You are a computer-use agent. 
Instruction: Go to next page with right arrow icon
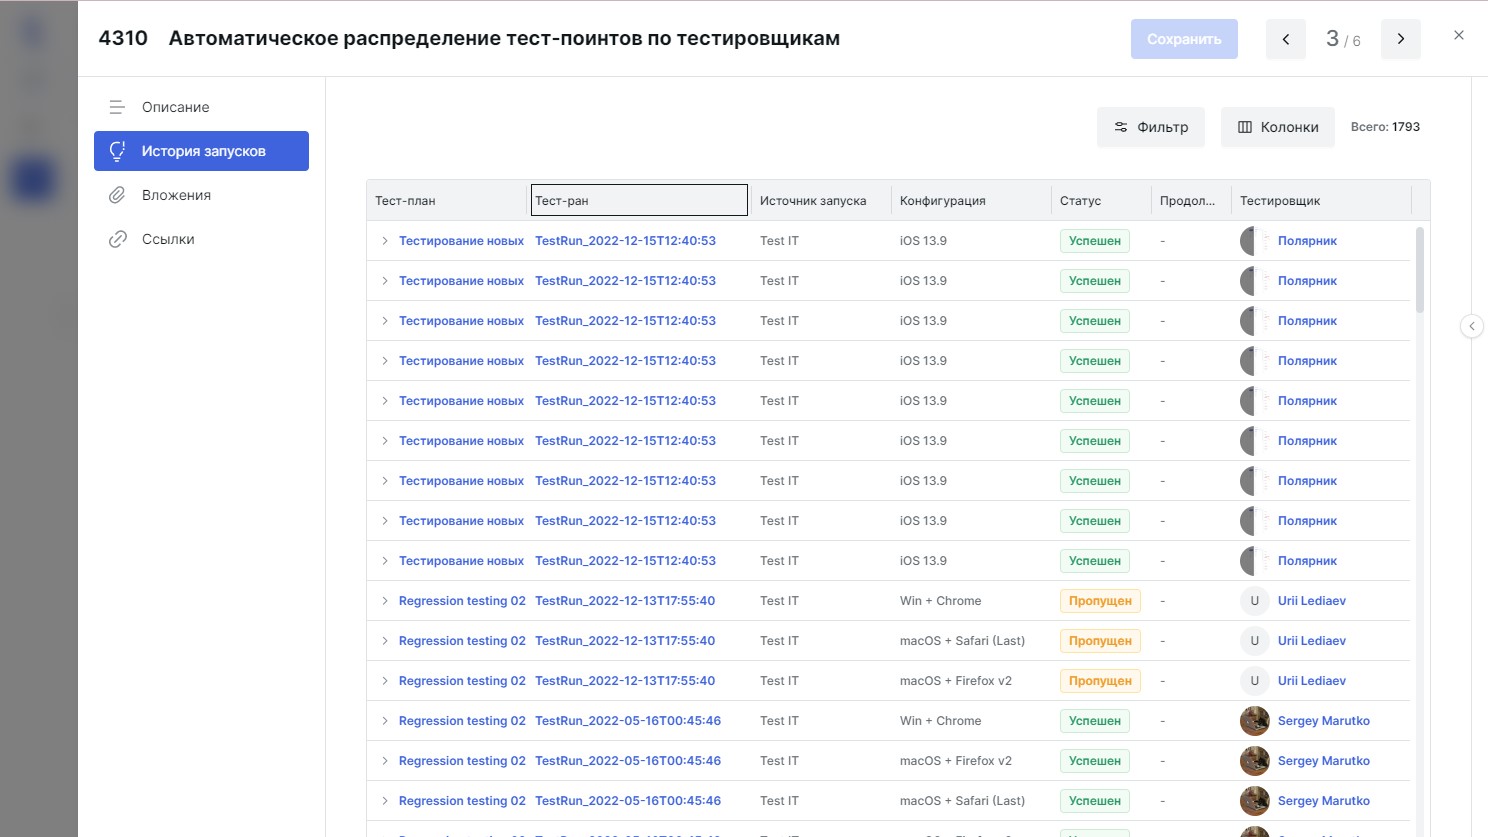pyautogui.click(x=1400, y=38)
